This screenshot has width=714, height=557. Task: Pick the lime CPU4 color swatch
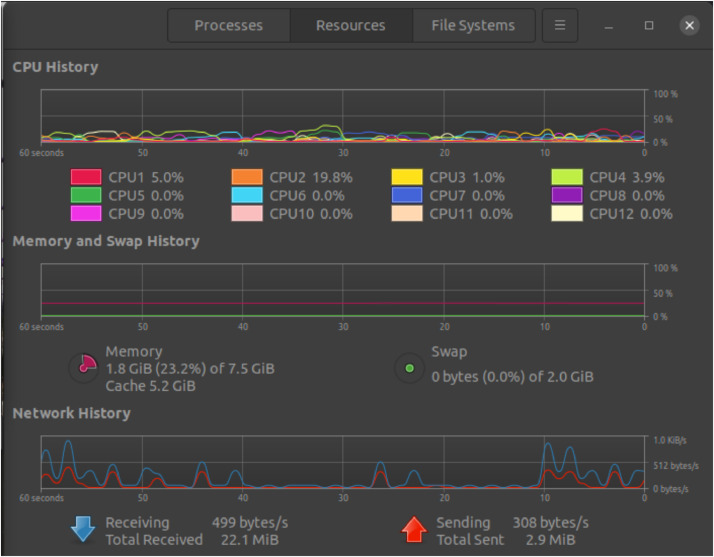coord(567,177)
